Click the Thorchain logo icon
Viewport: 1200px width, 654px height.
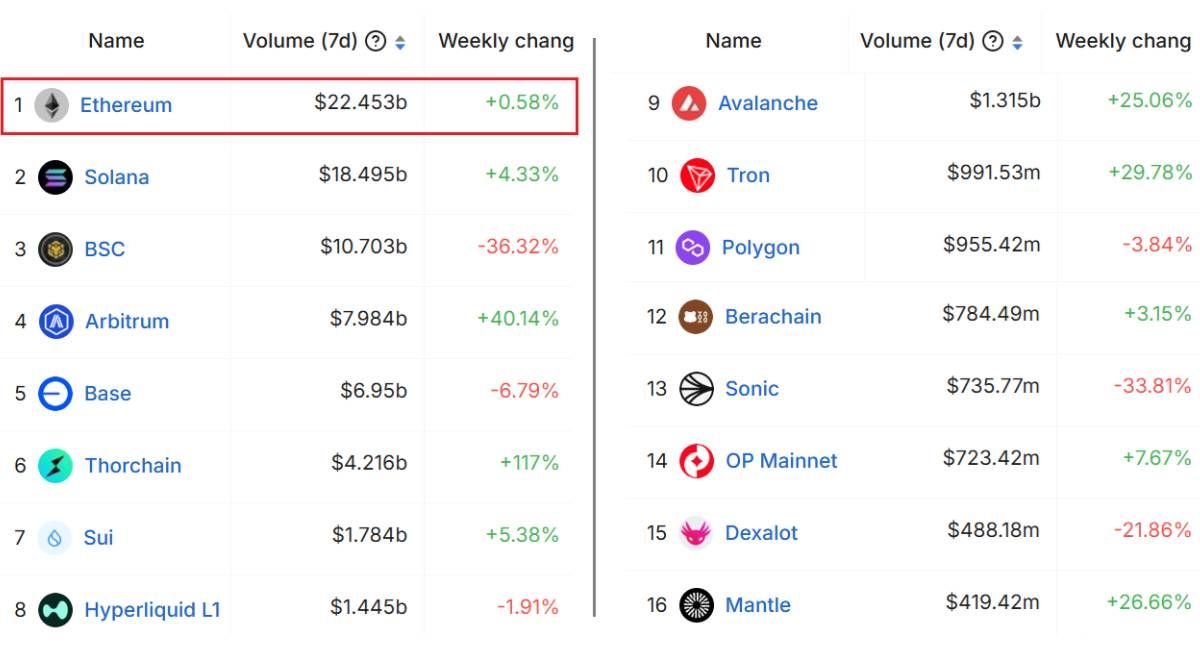tap(55, 465)
